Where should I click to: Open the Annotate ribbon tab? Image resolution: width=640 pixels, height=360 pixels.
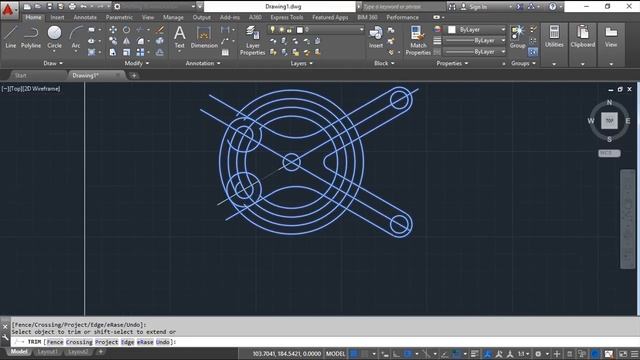85,18
